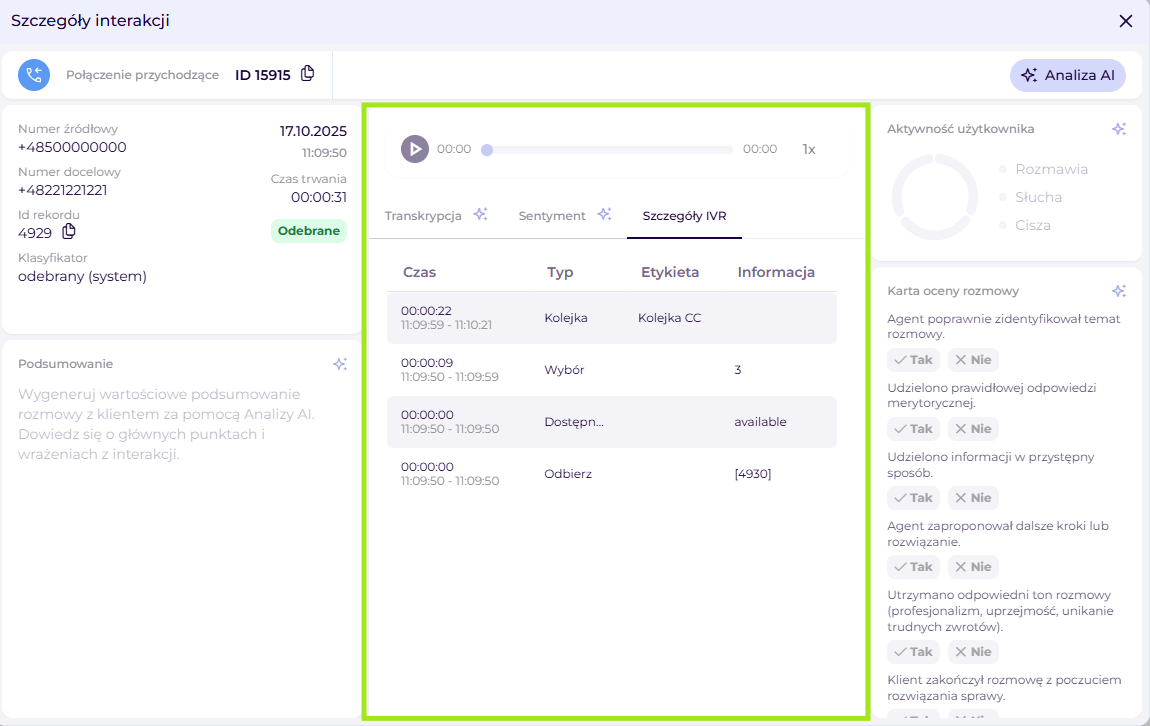Switch to the Sentyment tab
This screenshot has width=1150, height=726.
[x=552, y=216]
